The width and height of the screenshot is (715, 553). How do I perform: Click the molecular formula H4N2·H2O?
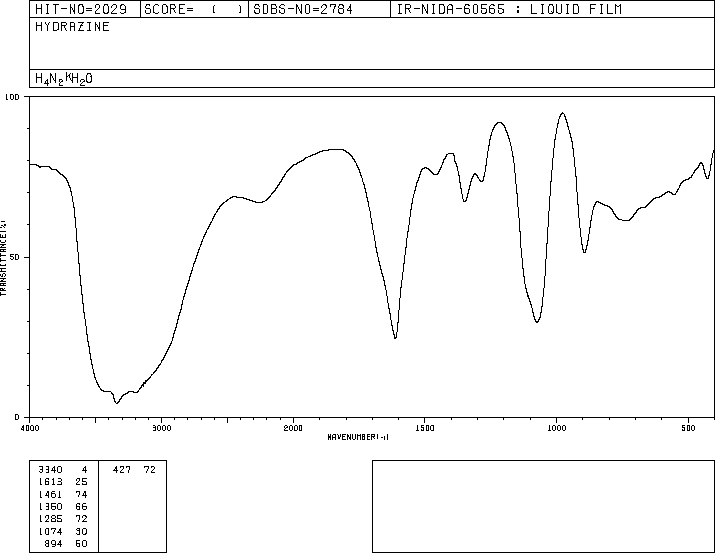63,79
